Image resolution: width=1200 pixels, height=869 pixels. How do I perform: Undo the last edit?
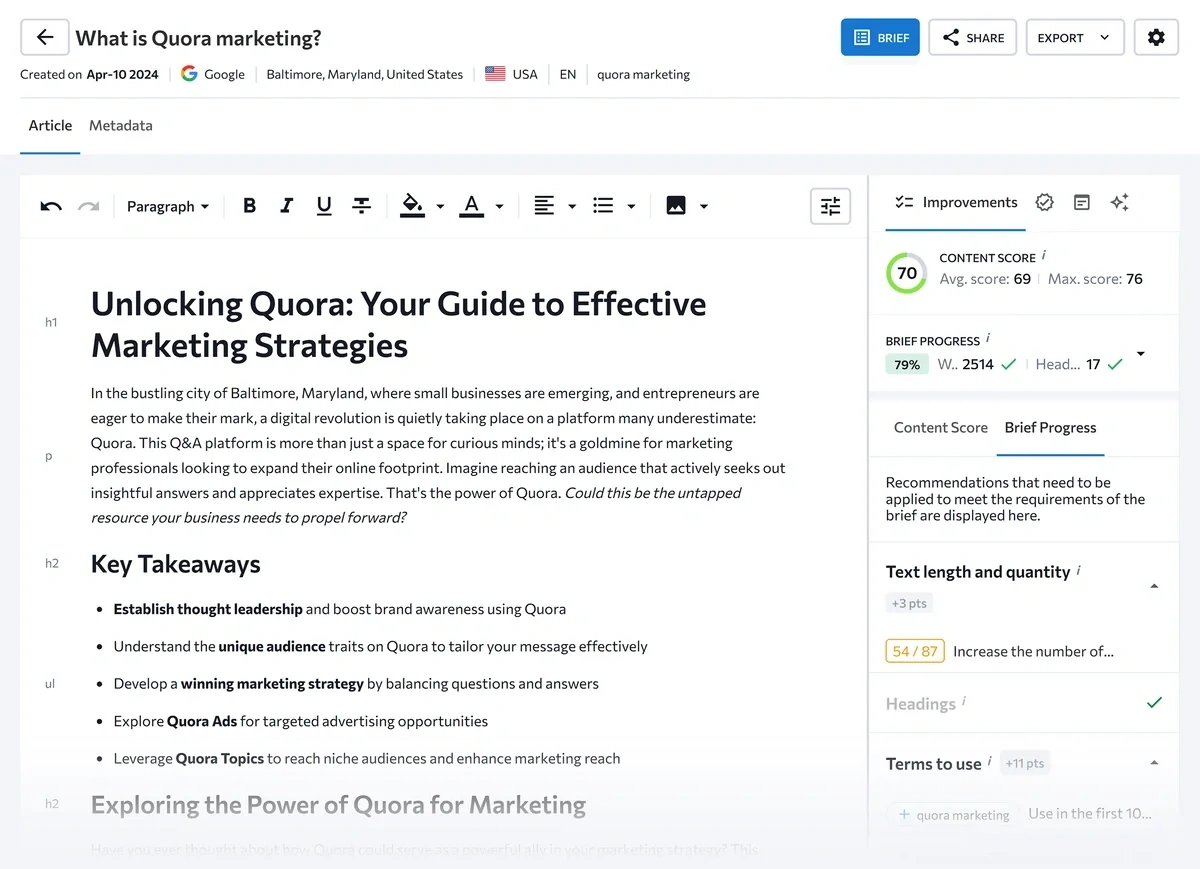point(51,206)
